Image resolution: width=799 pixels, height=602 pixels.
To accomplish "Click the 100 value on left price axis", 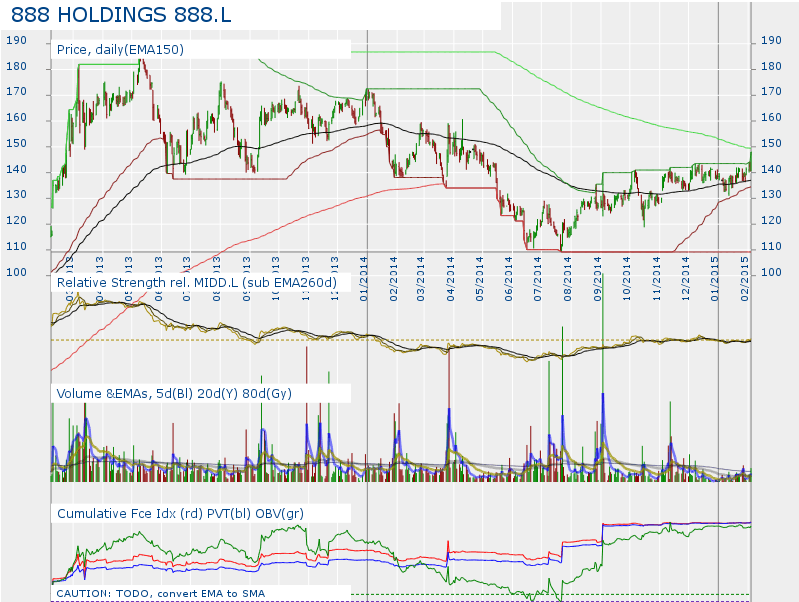I will click(16, 272).
